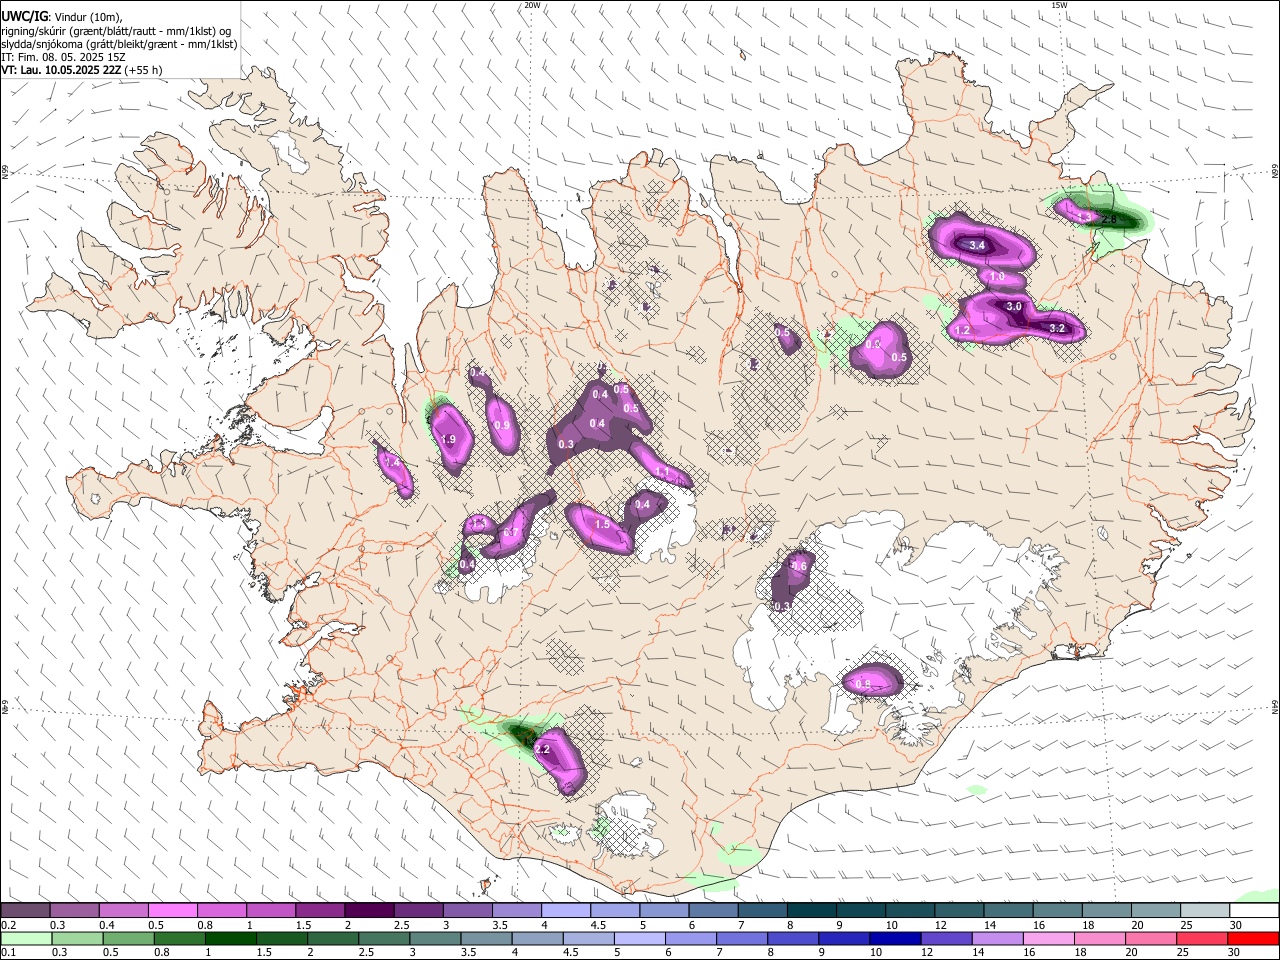1280x960 pixels.
Task: Click the 1.9 value label in the west
Action: tap(449, 440)
